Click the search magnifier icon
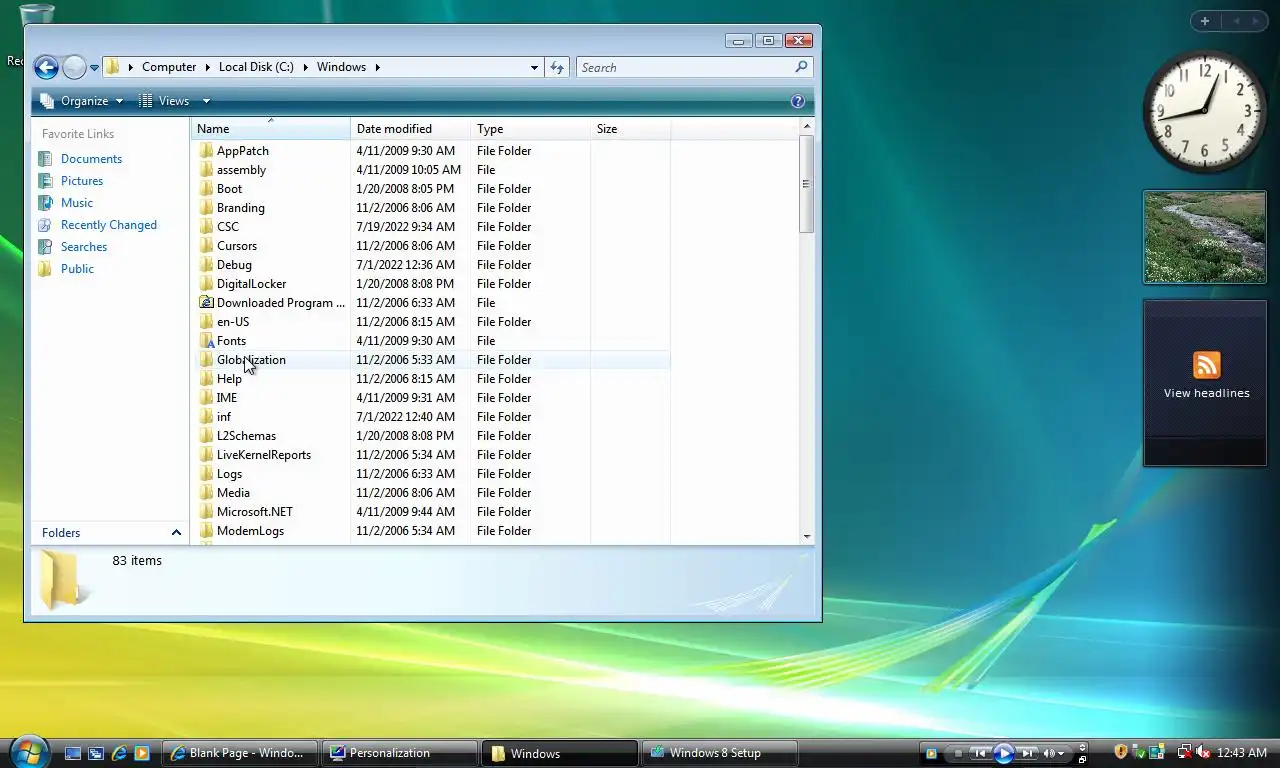Screen dimensions: 1280x768 [x=801, y=67]
